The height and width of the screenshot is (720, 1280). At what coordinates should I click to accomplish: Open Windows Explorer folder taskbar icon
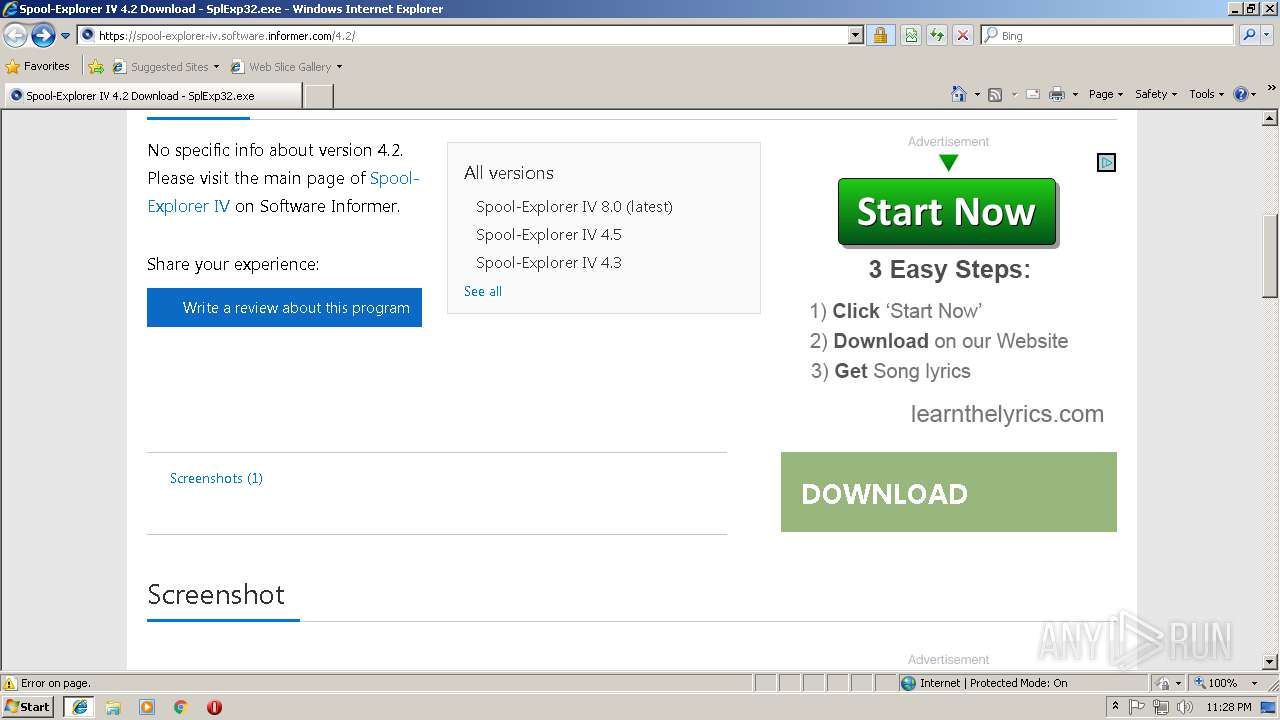[113, 707]
